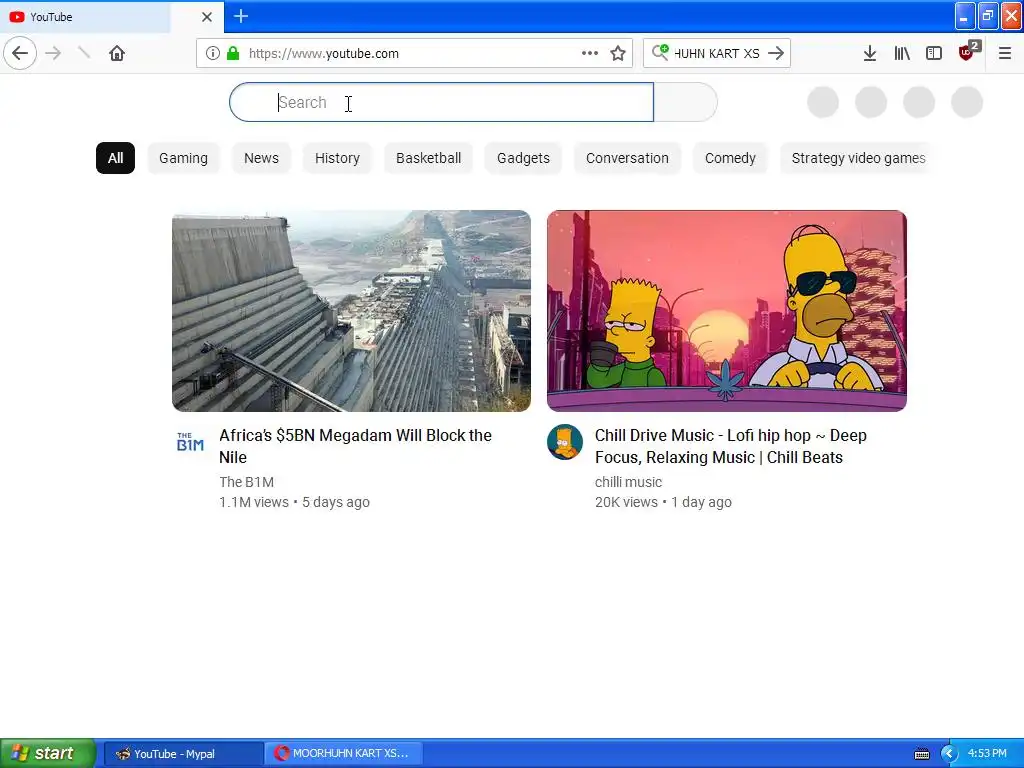The height and width of the screenshot is (768, 1024).
Task: Select the History filter chip
Action: pyautogui.click(x=337, y=158)
